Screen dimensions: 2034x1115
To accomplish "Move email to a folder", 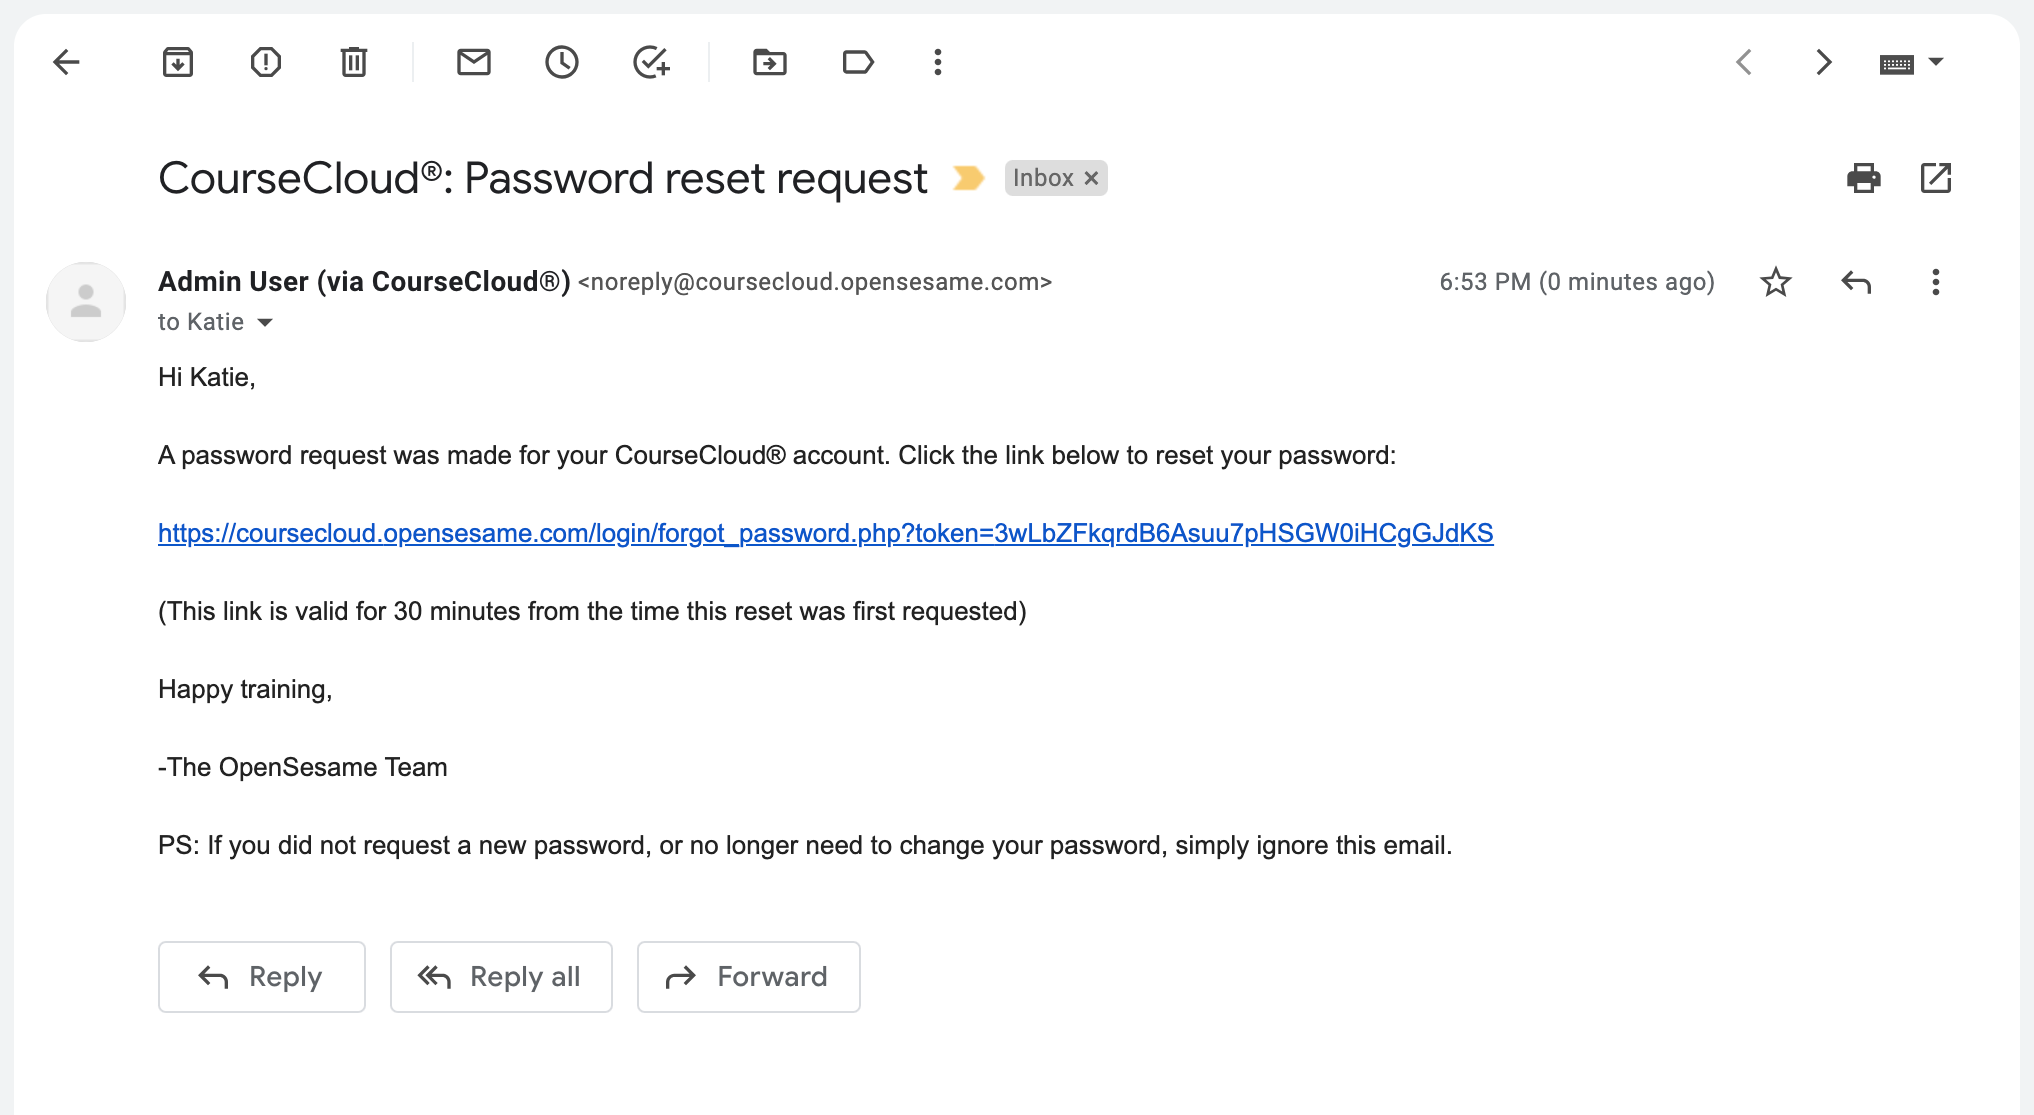I will 770,62.
